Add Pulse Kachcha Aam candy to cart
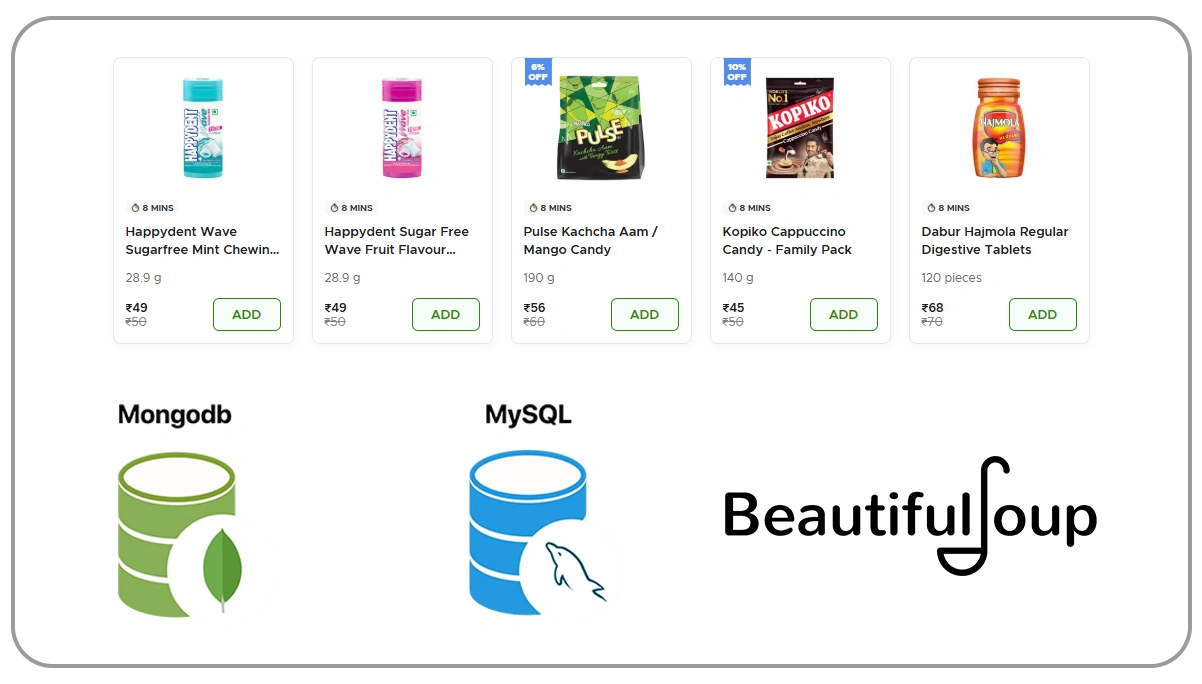Viewport: 1202px width, 684px height. point(644,314)
